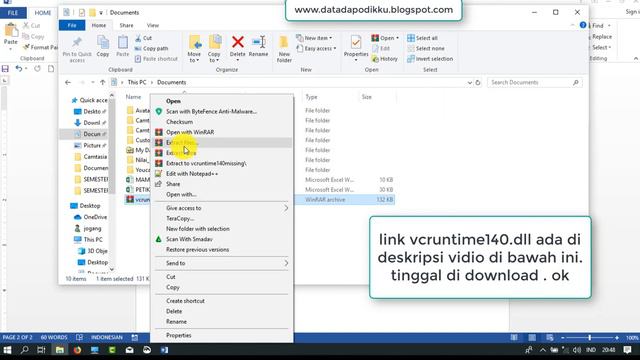Choose Scan with ByteFence Anti-Malware
Screen dimensions: 640x360
[211, 111]
